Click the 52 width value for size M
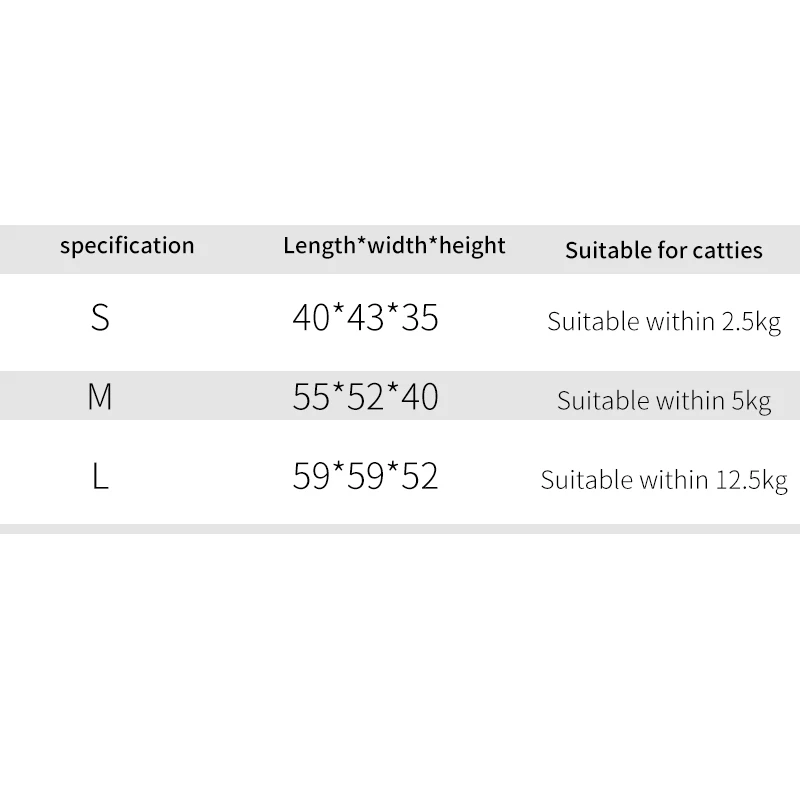 click(x=365, y=398)
